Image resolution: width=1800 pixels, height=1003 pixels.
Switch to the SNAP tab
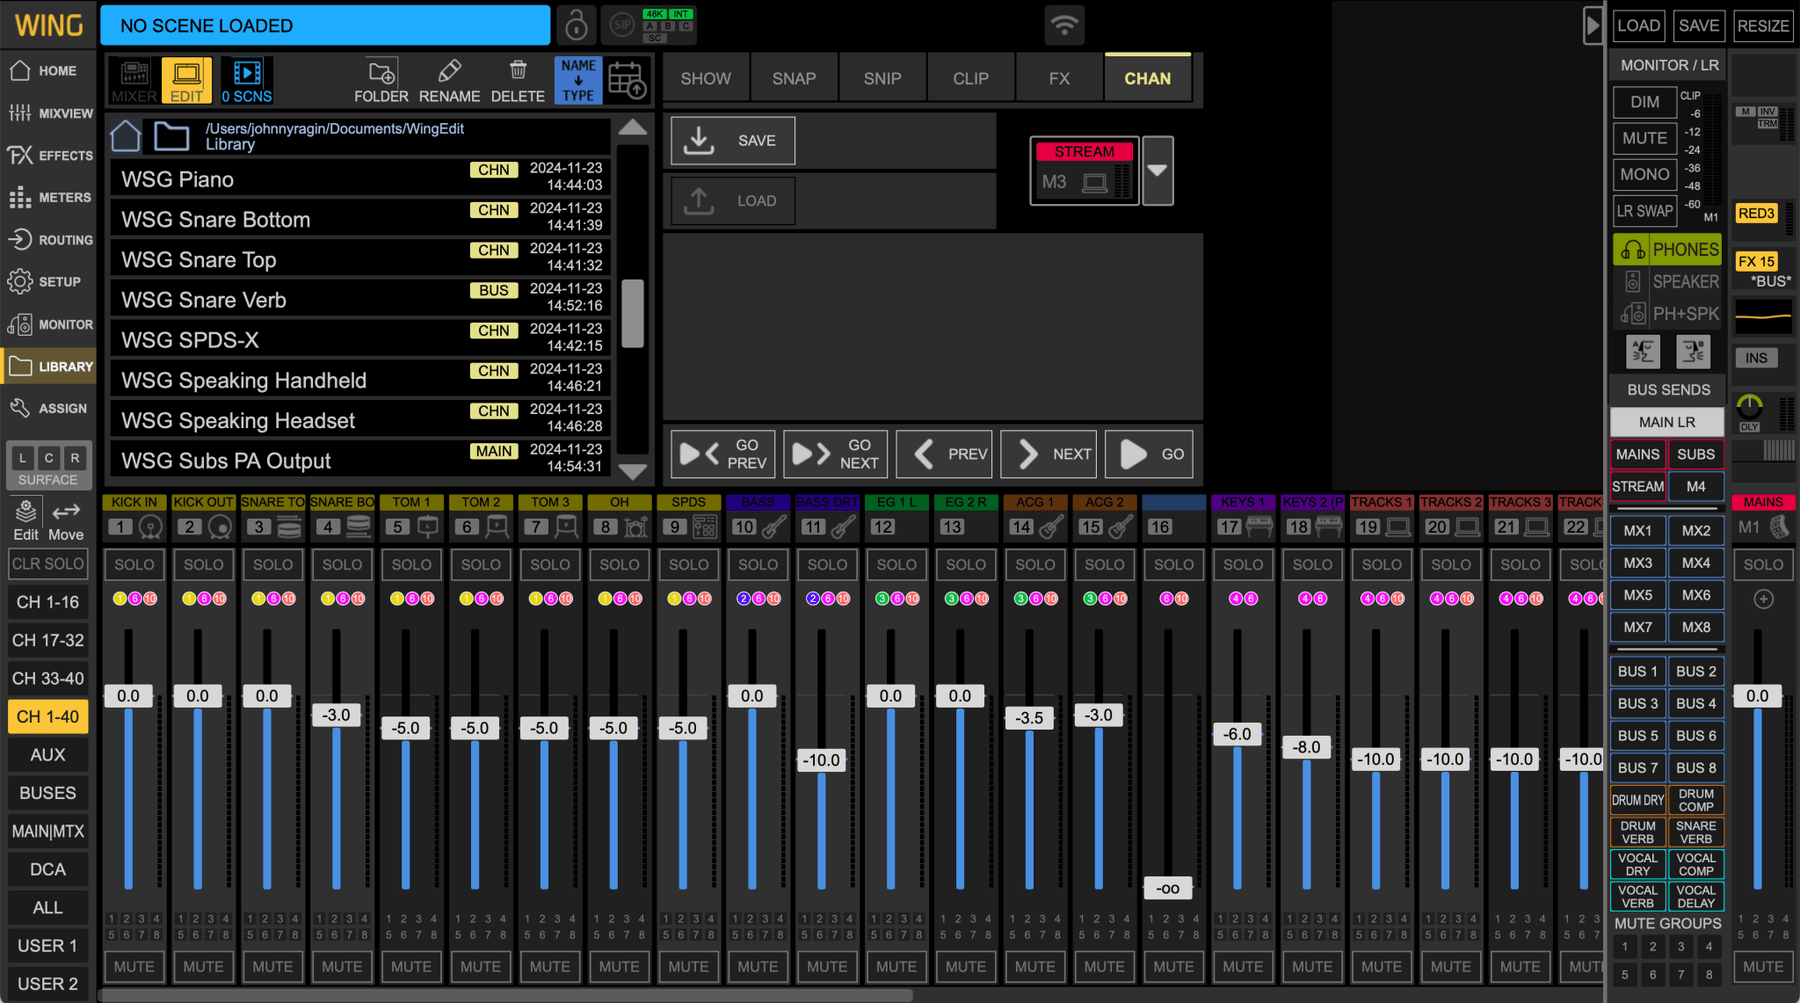tap(794, 78)
